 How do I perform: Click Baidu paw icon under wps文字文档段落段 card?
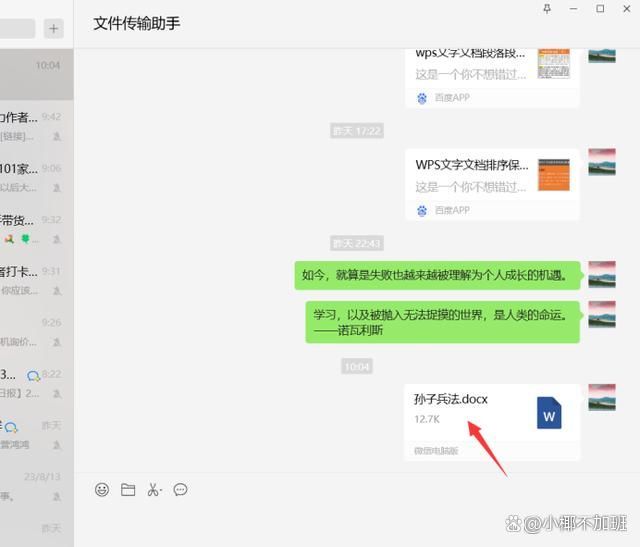422,98
